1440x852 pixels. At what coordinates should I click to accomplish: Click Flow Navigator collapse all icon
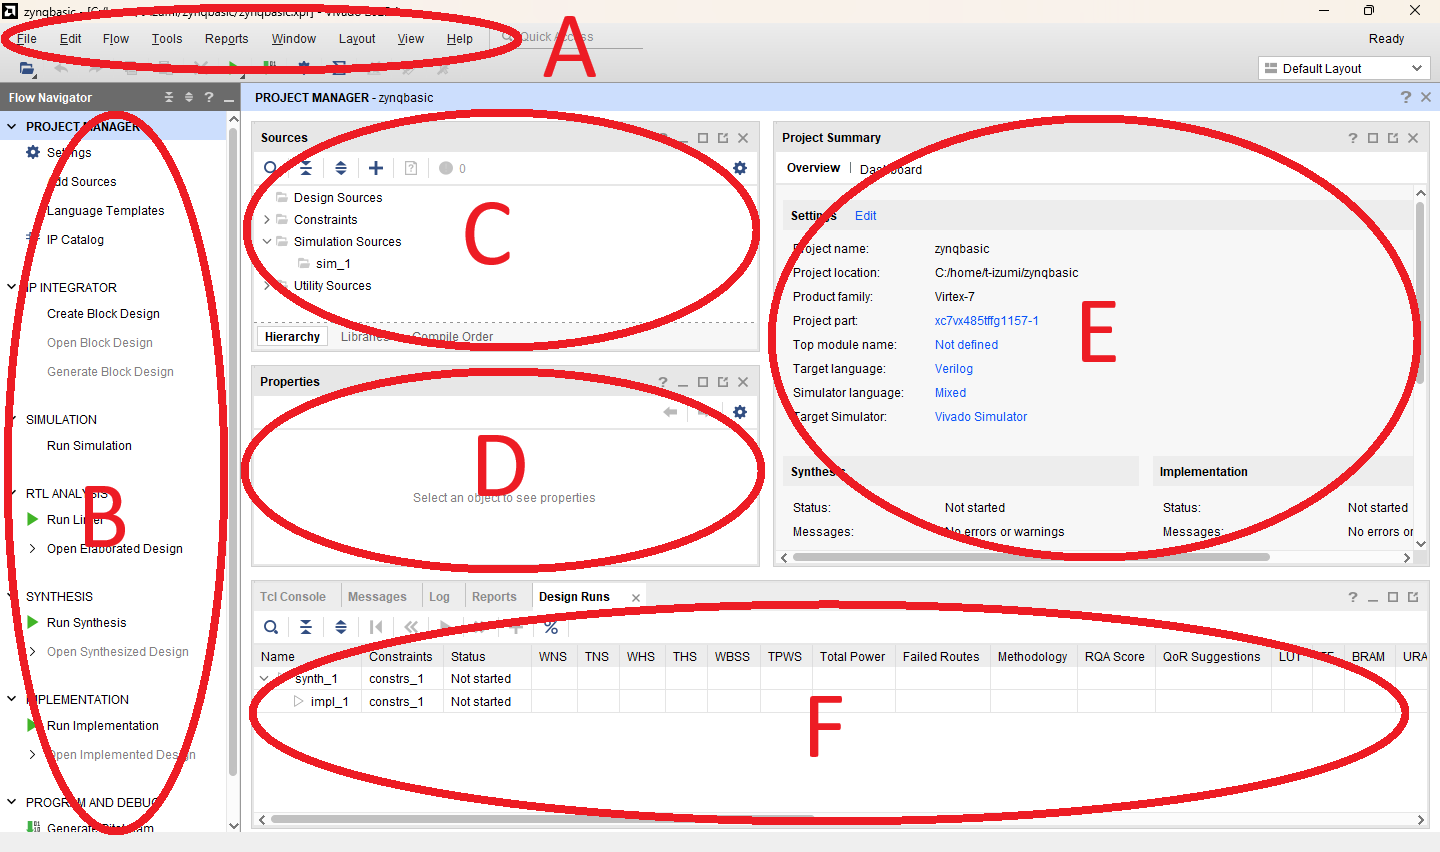pos(169,97)
